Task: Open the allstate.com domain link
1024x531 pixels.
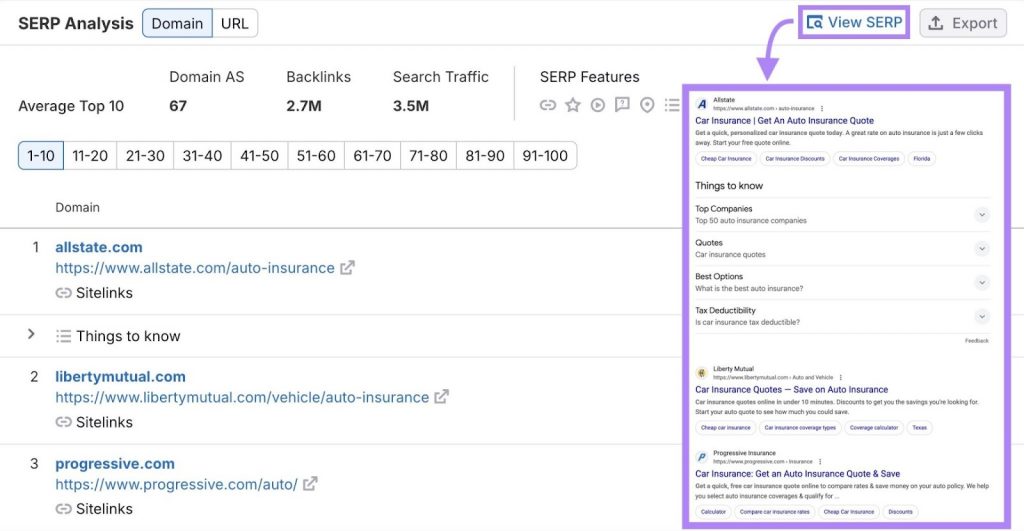Action: coord(99,247)
